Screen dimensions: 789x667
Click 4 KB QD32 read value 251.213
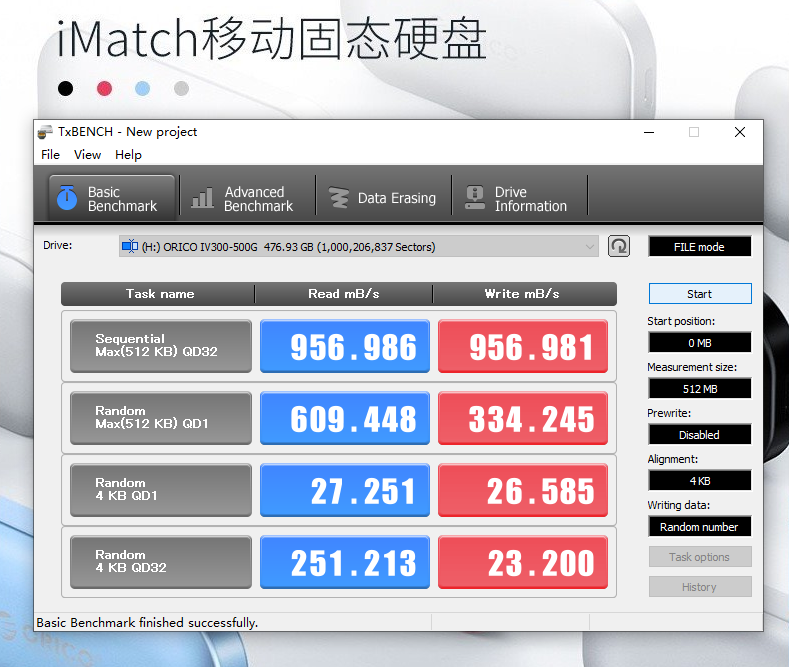pyautogui.click(x=345, y=562)
